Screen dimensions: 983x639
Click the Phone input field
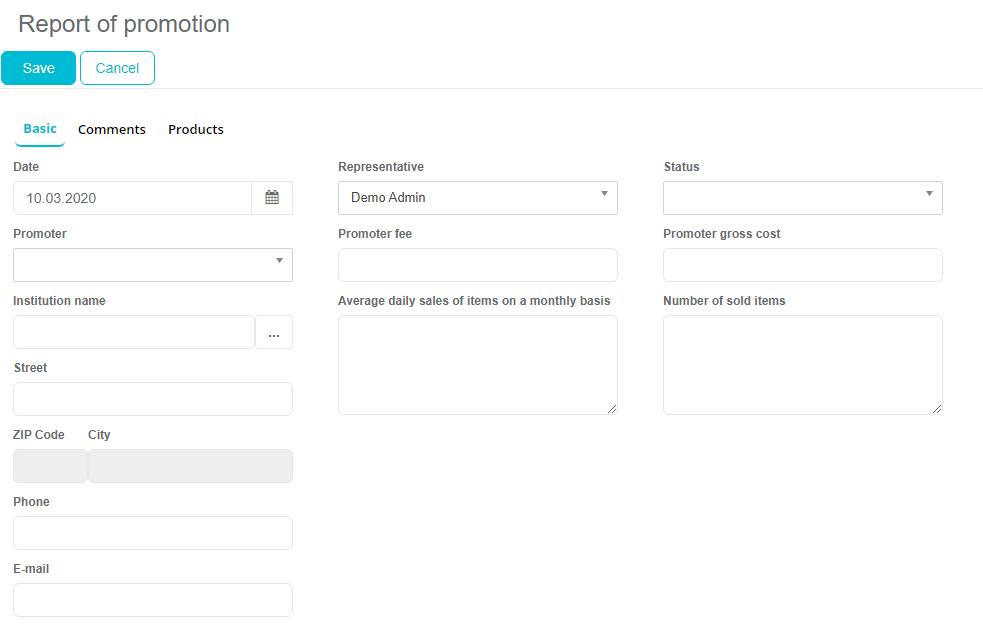[152, 533]
